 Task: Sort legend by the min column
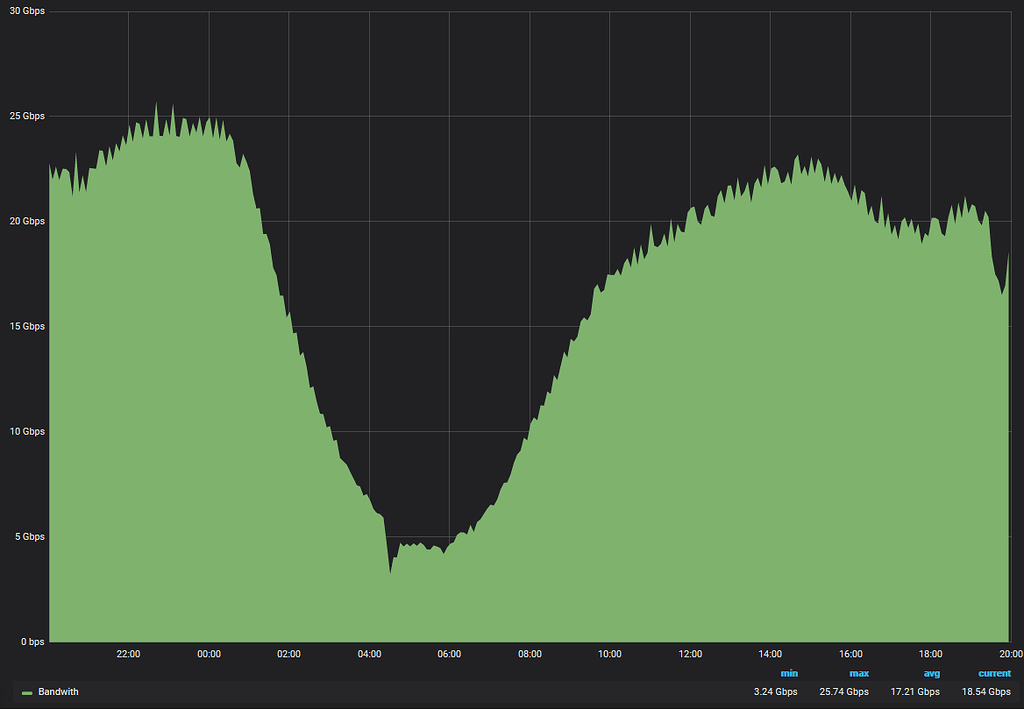[x=789, y=673]
